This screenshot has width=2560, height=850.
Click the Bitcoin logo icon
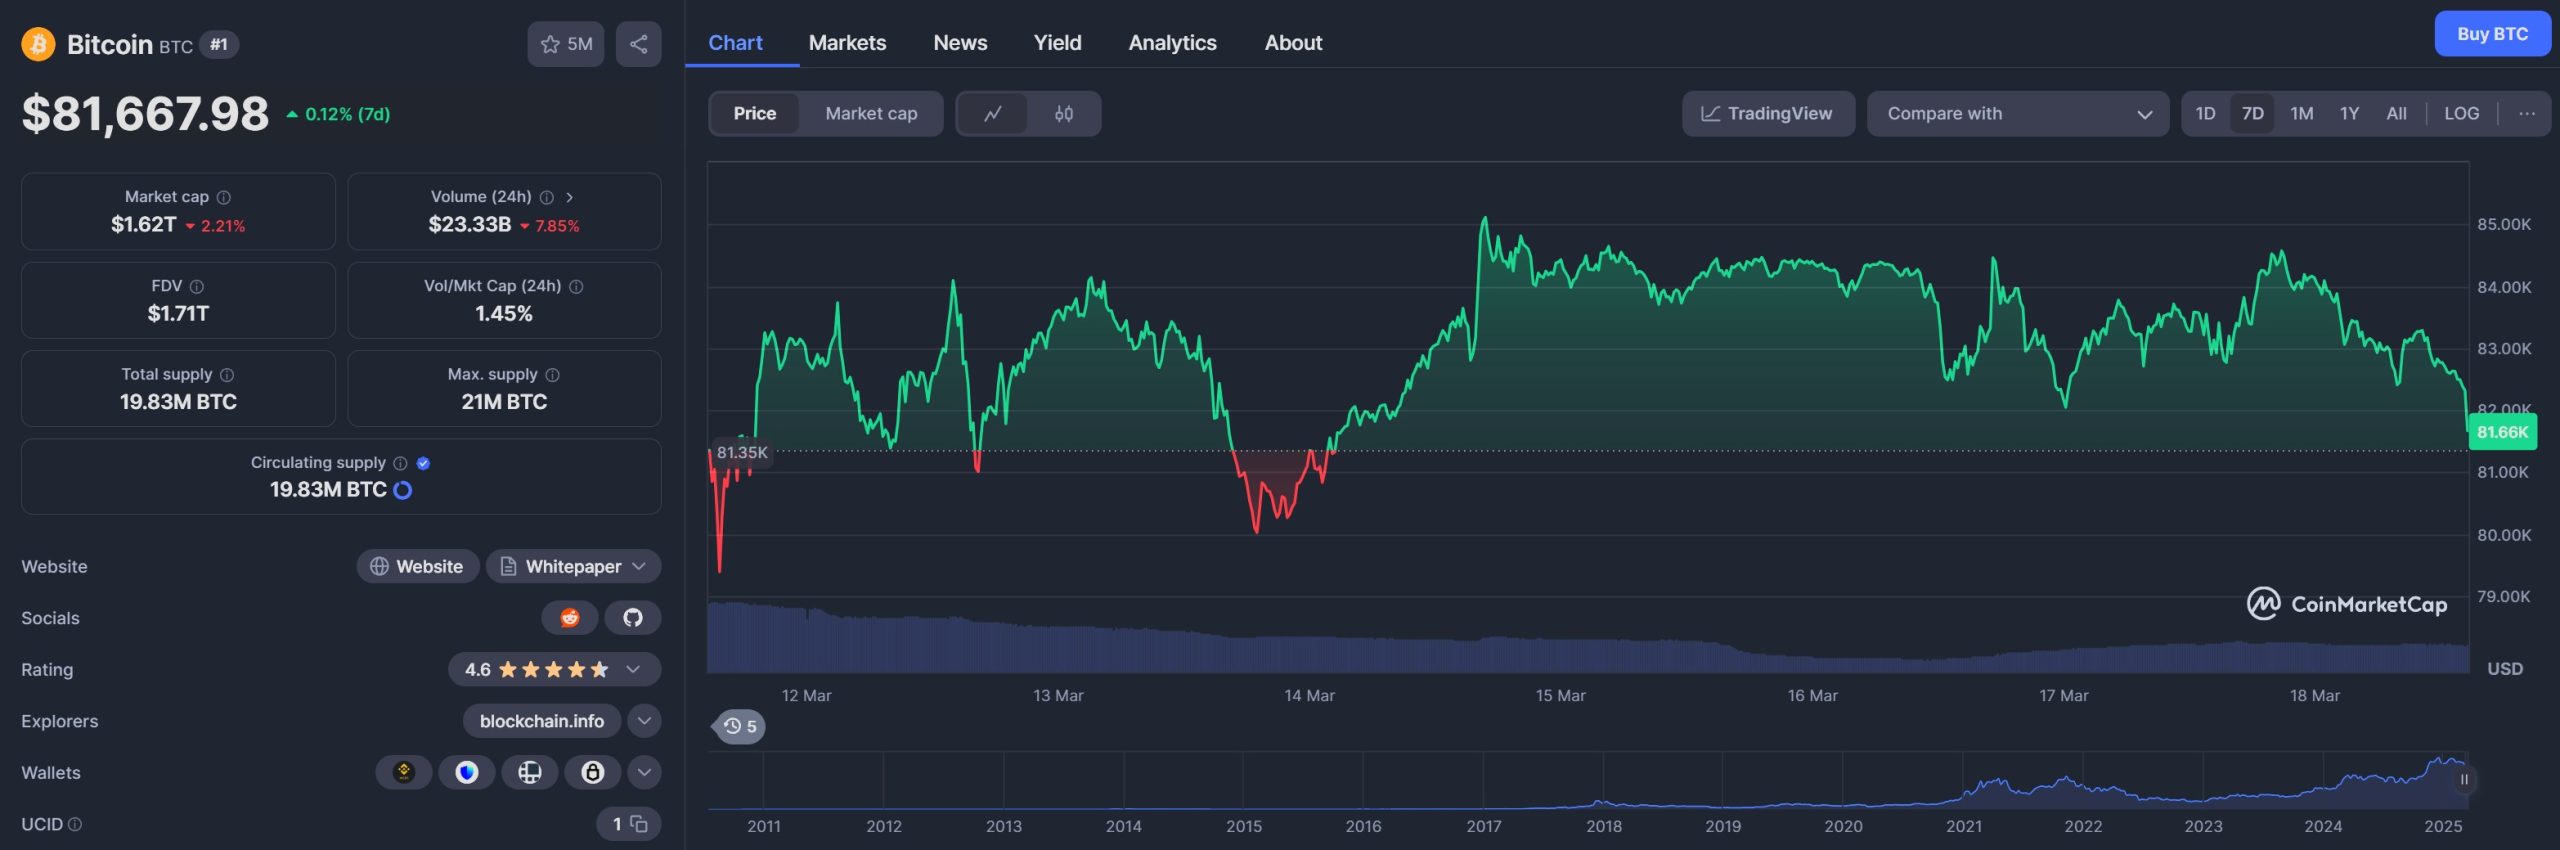38,44
